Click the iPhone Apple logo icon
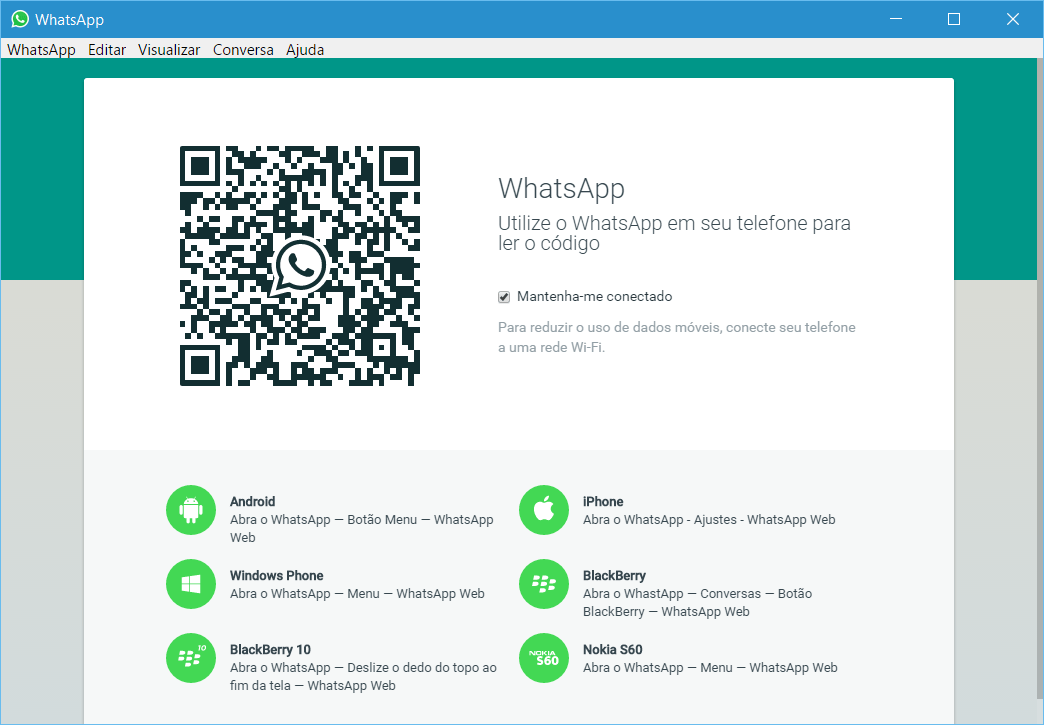The width and height of the screenshot is (1044, 725). (544, 510)
